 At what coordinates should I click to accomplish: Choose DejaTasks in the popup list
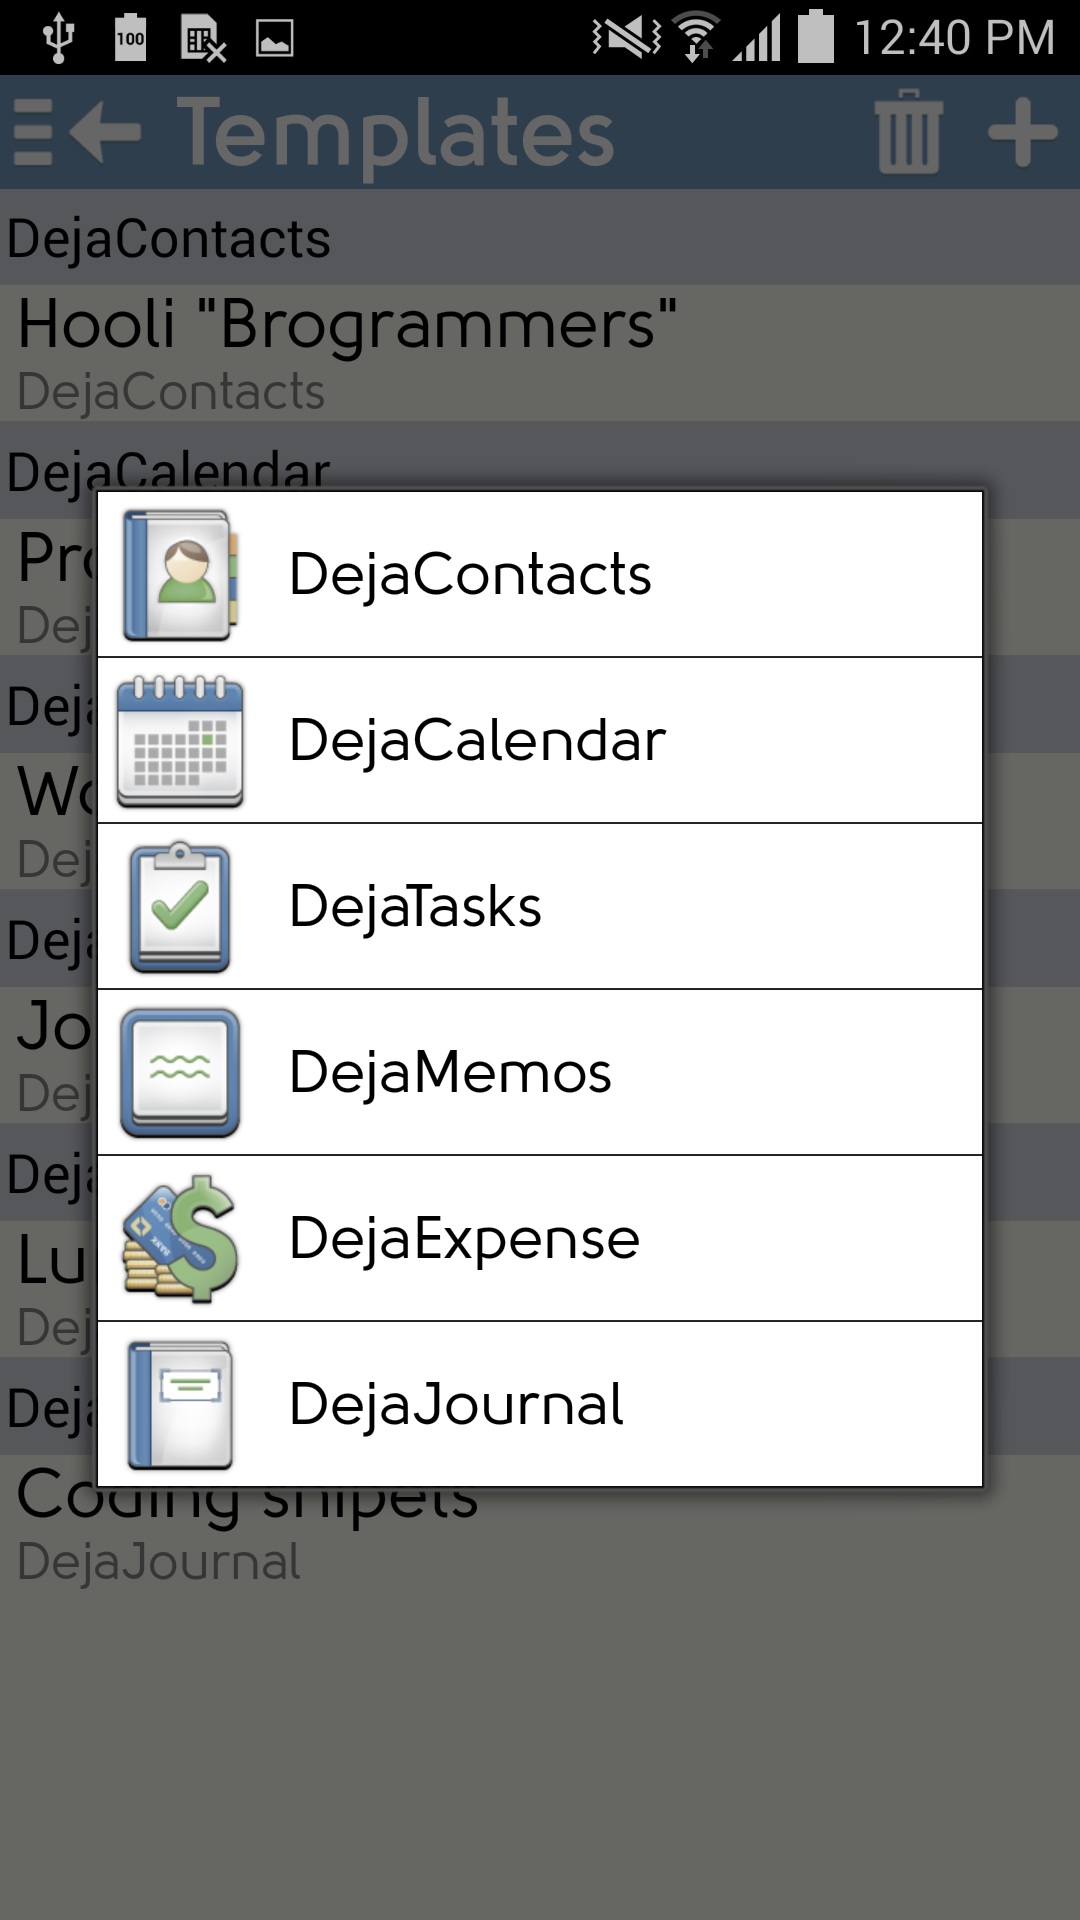click(x=540, y=907)
